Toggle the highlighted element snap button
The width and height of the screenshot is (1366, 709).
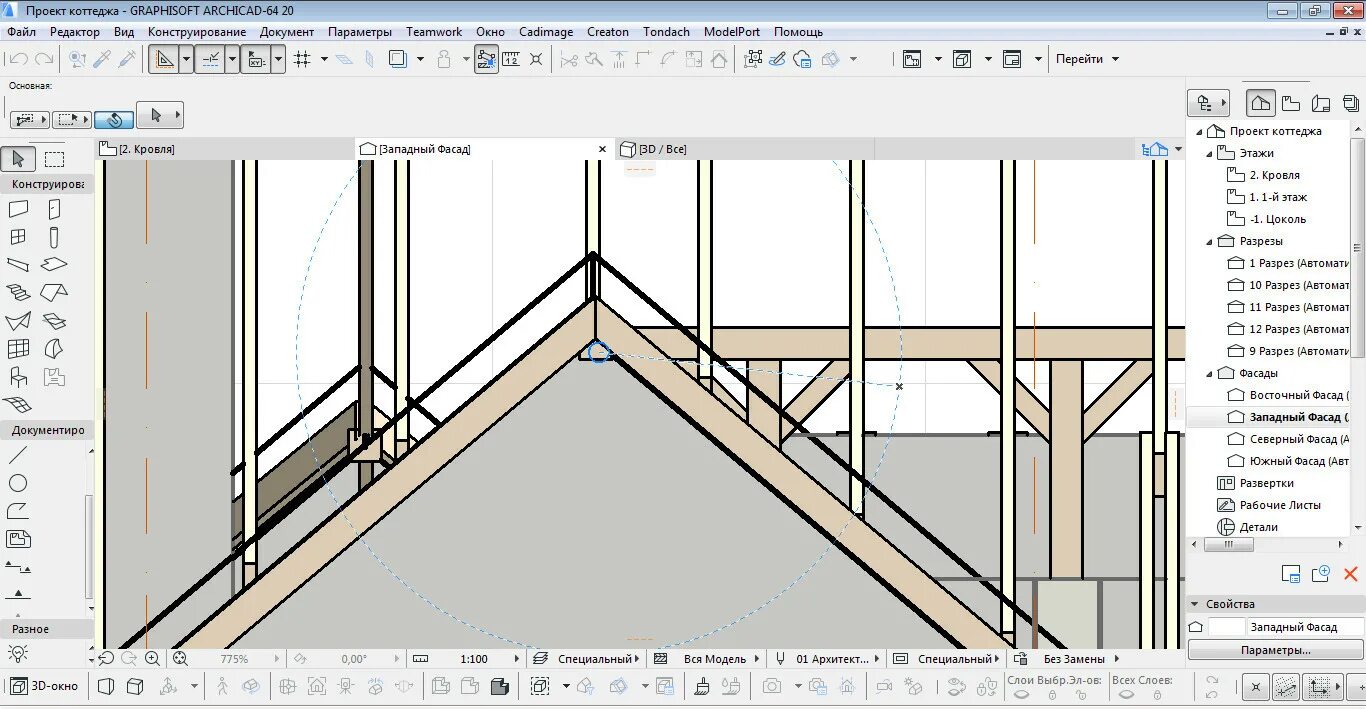486,59
